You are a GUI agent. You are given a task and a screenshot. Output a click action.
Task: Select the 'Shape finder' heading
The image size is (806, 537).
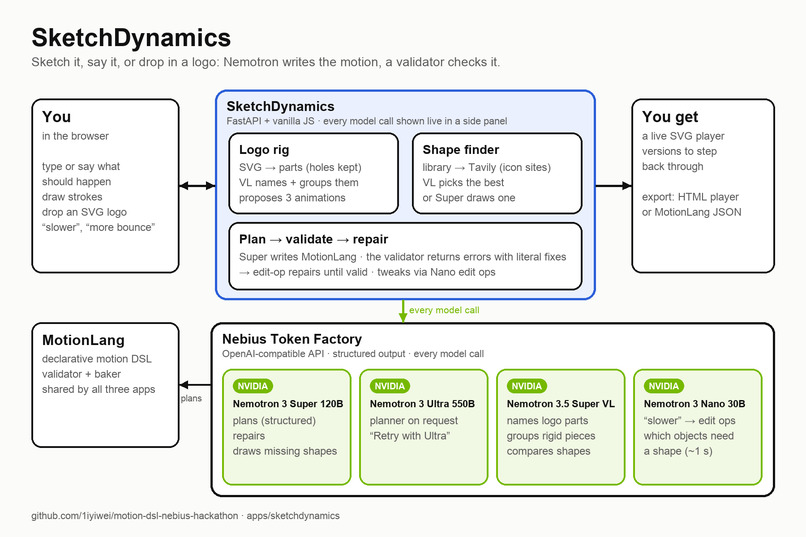[x=461, y=150]
